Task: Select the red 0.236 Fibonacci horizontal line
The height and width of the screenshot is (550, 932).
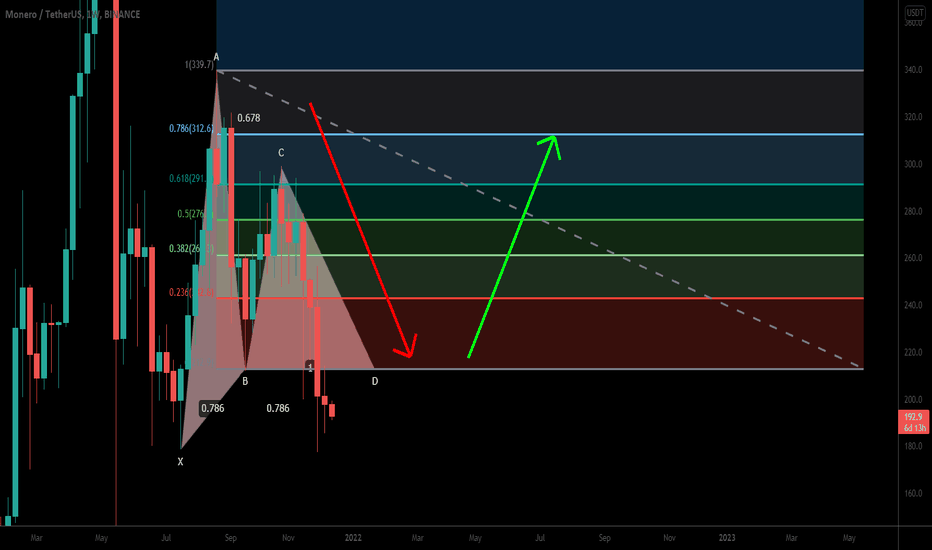Action: pos(540,298)
